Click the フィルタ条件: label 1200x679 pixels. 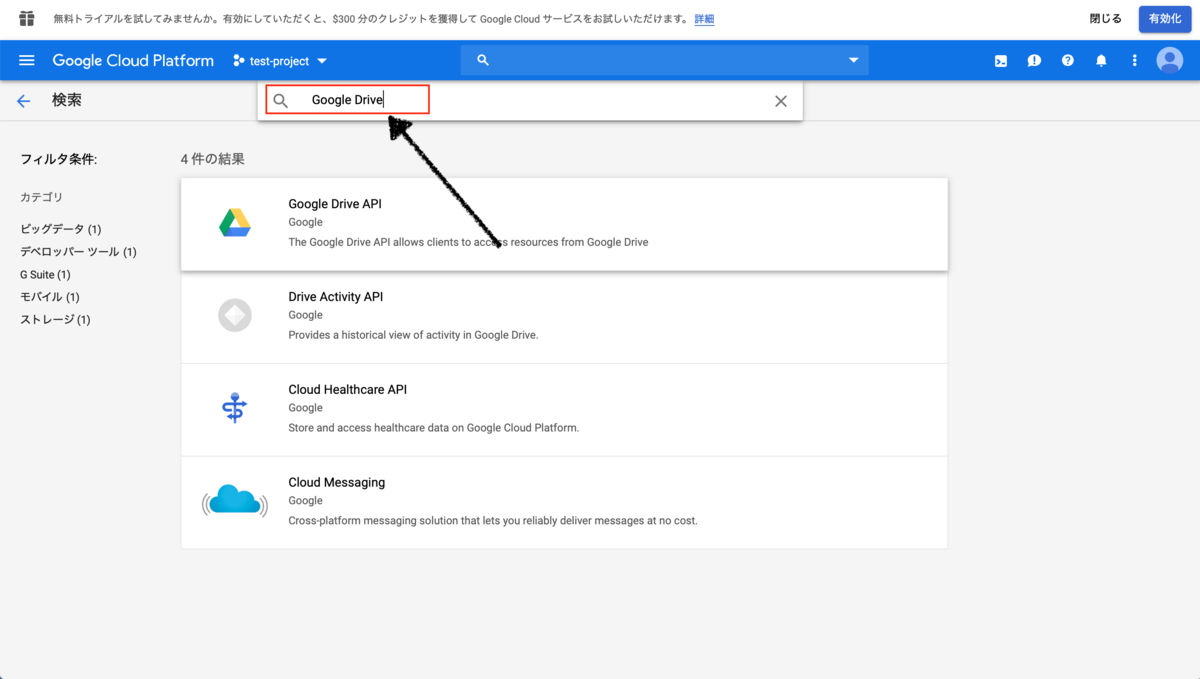pos(59,159)
